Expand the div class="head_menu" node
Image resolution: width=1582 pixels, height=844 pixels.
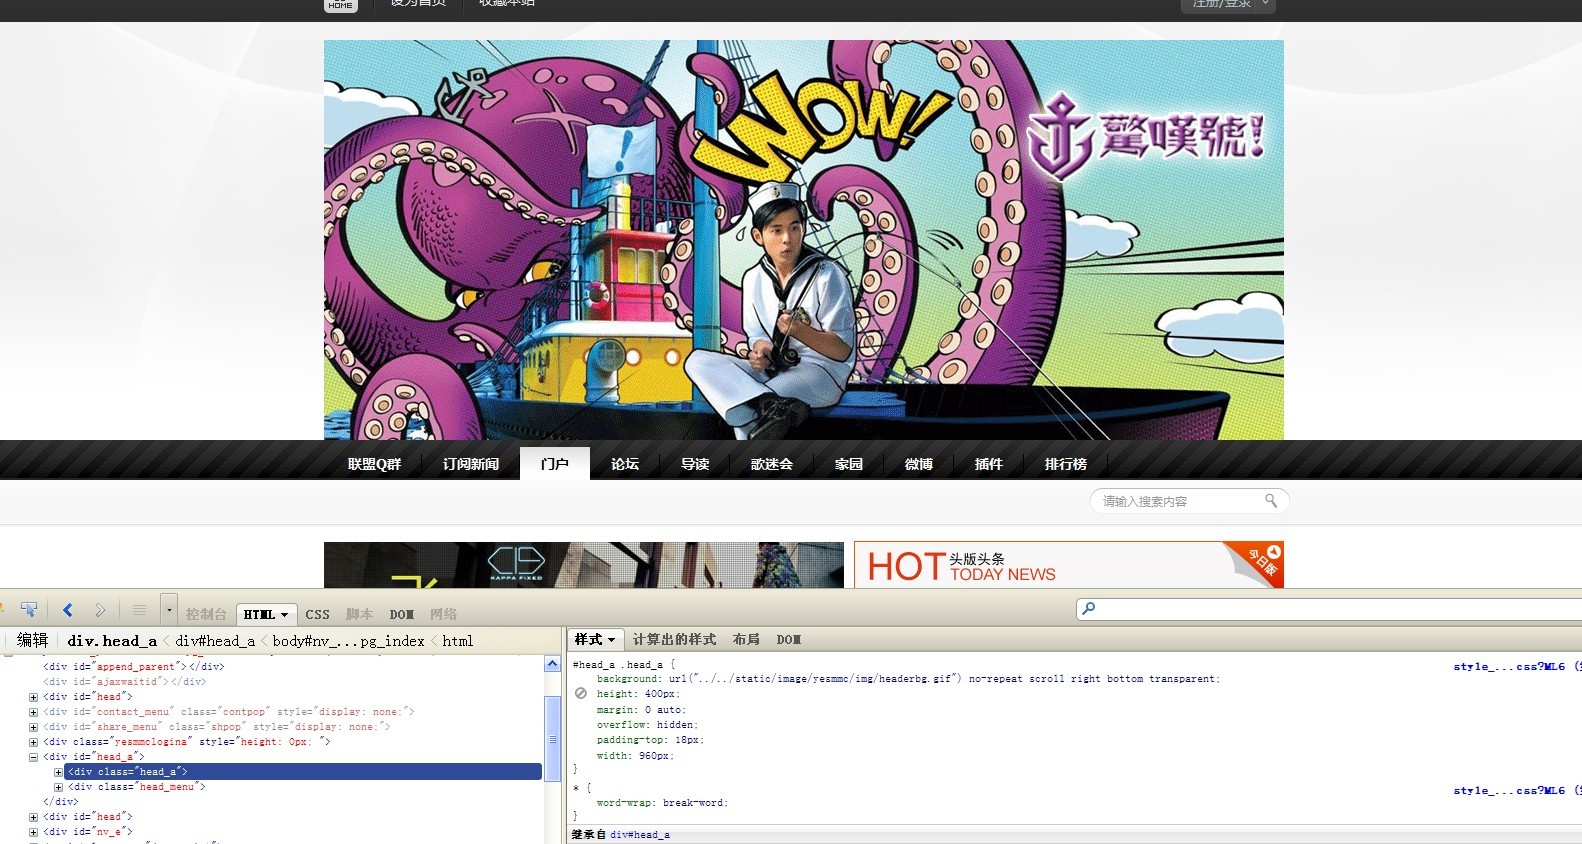point(58,787)
